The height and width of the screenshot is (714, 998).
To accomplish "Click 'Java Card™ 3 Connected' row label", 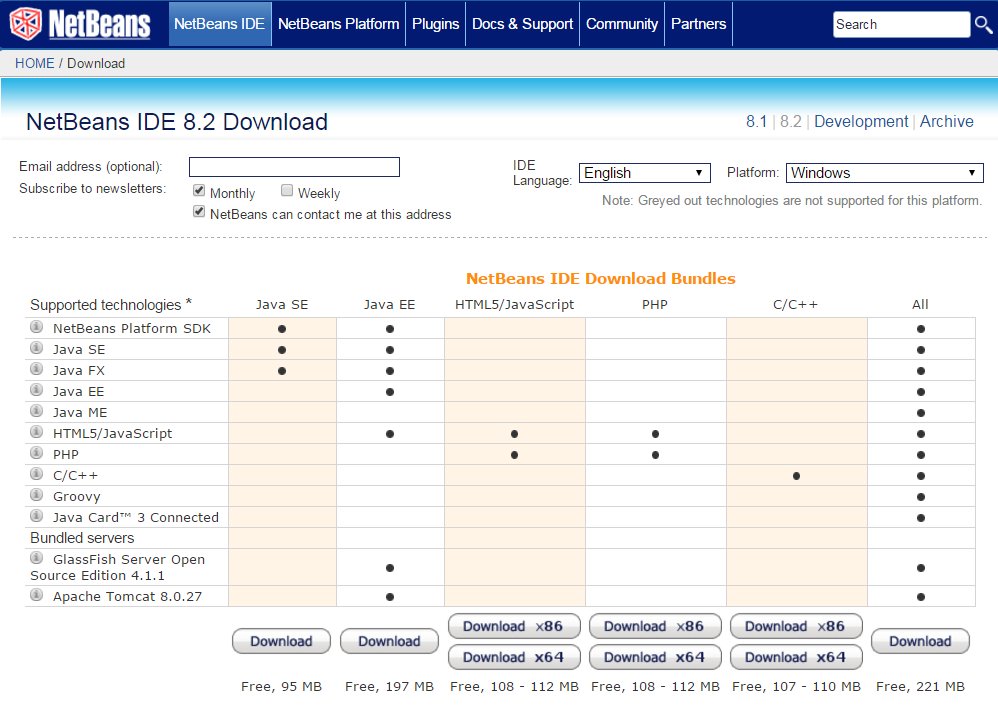I will point(136,517).
